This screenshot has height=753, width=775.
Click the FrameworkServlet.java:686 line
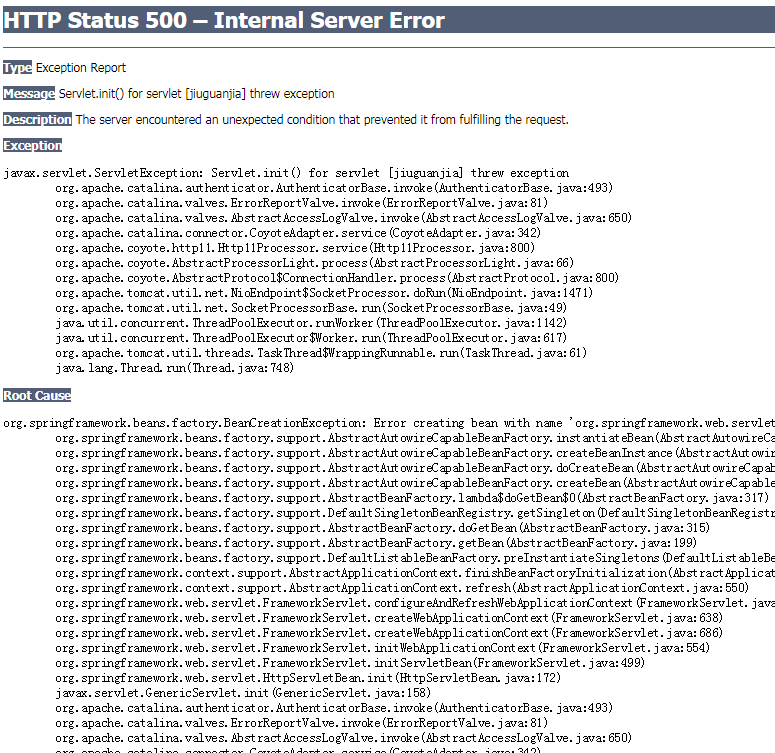(389, 633)
